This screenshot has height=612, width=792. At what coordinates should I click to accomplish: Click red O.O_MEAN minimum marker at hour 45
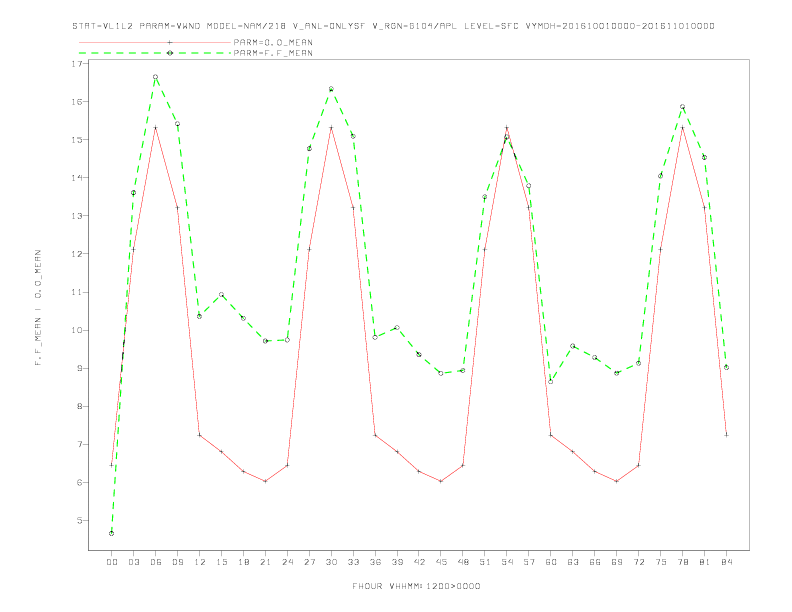tap(441, 481)
